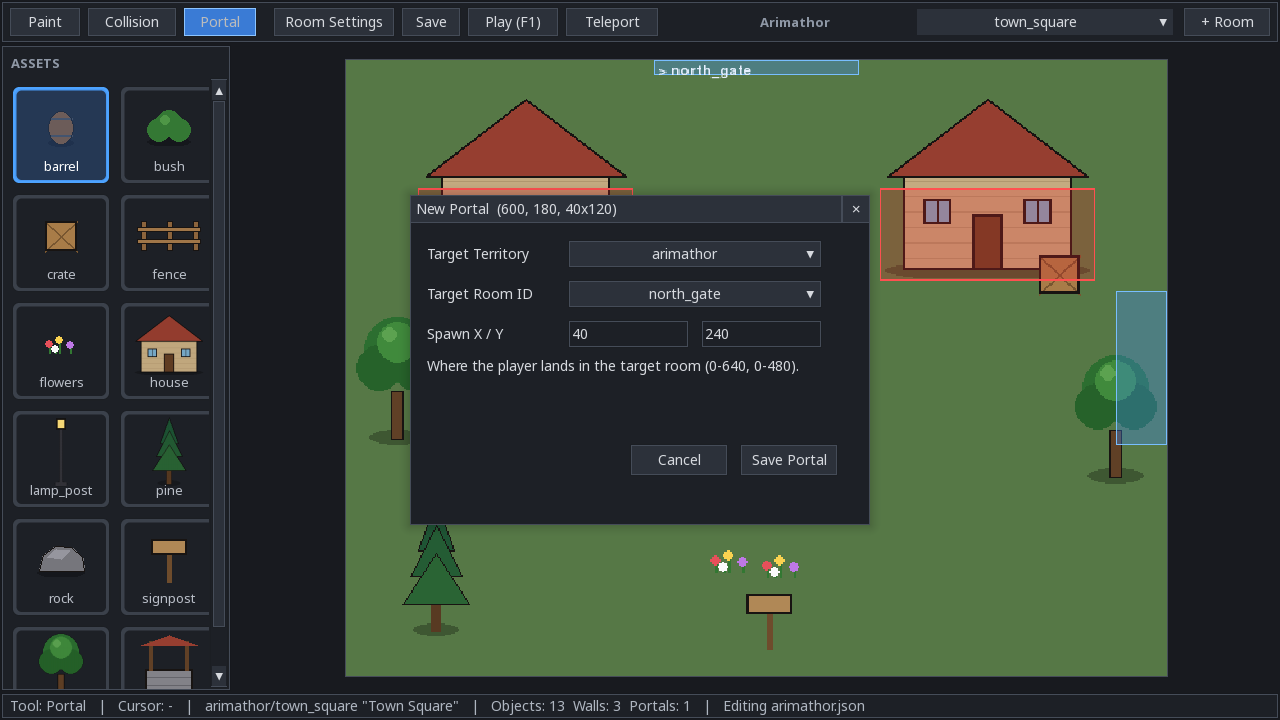Select the flowers asset
Viewport: 1280px width, 720px height.
coord(61,351)
